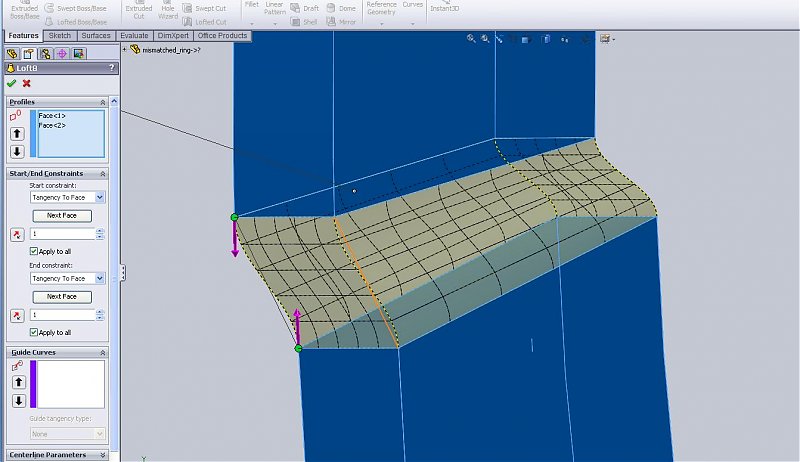Open help for the Loft8 PropertyManager
800x462 pixels.
(112, 68)
